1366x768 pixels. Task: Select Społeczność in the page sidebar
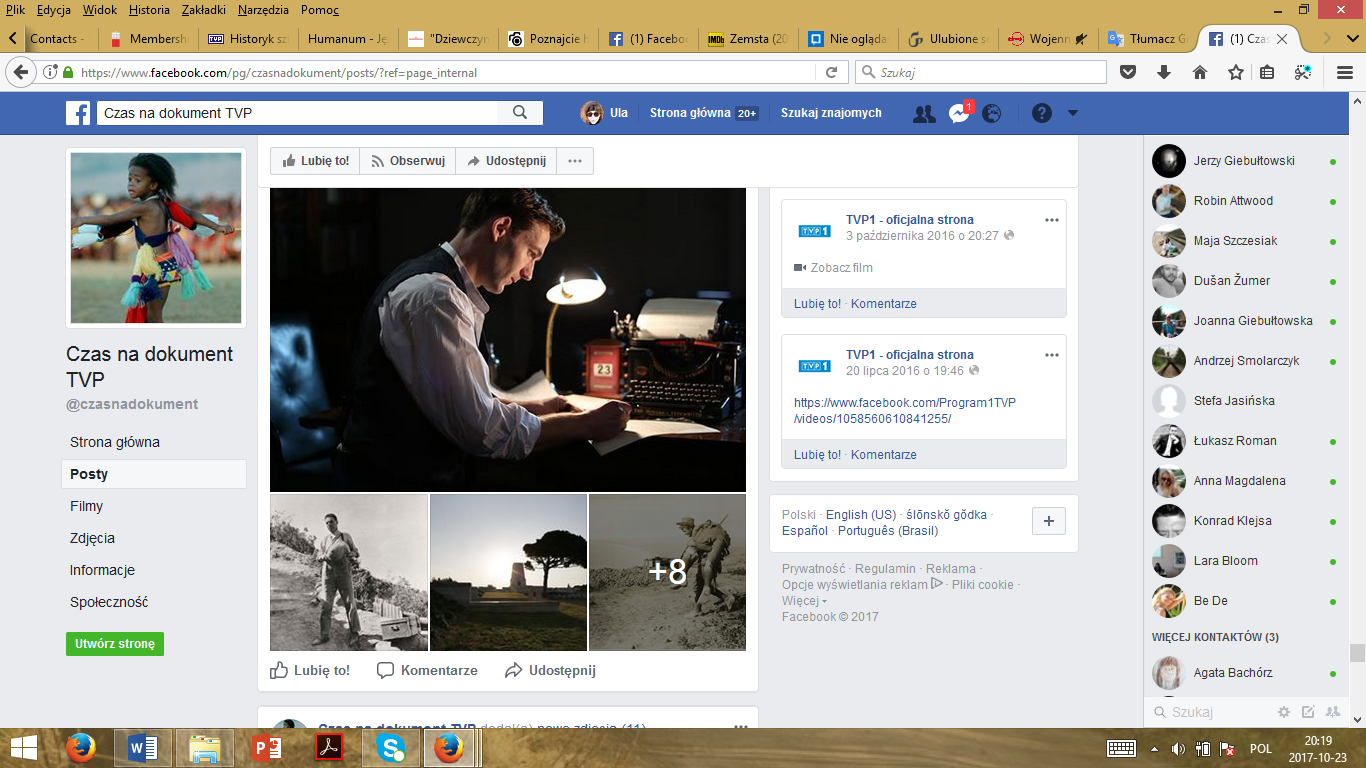[x=109, y=602]
